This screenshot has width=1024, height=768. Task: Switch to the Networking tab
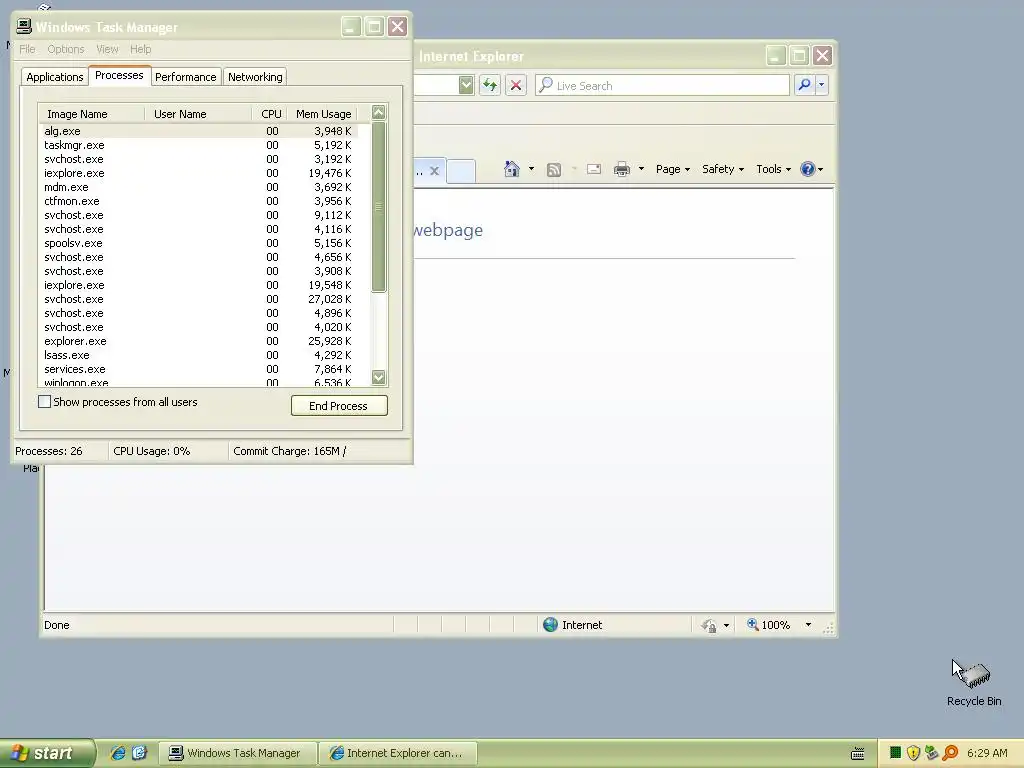click(x=255, y=77)
